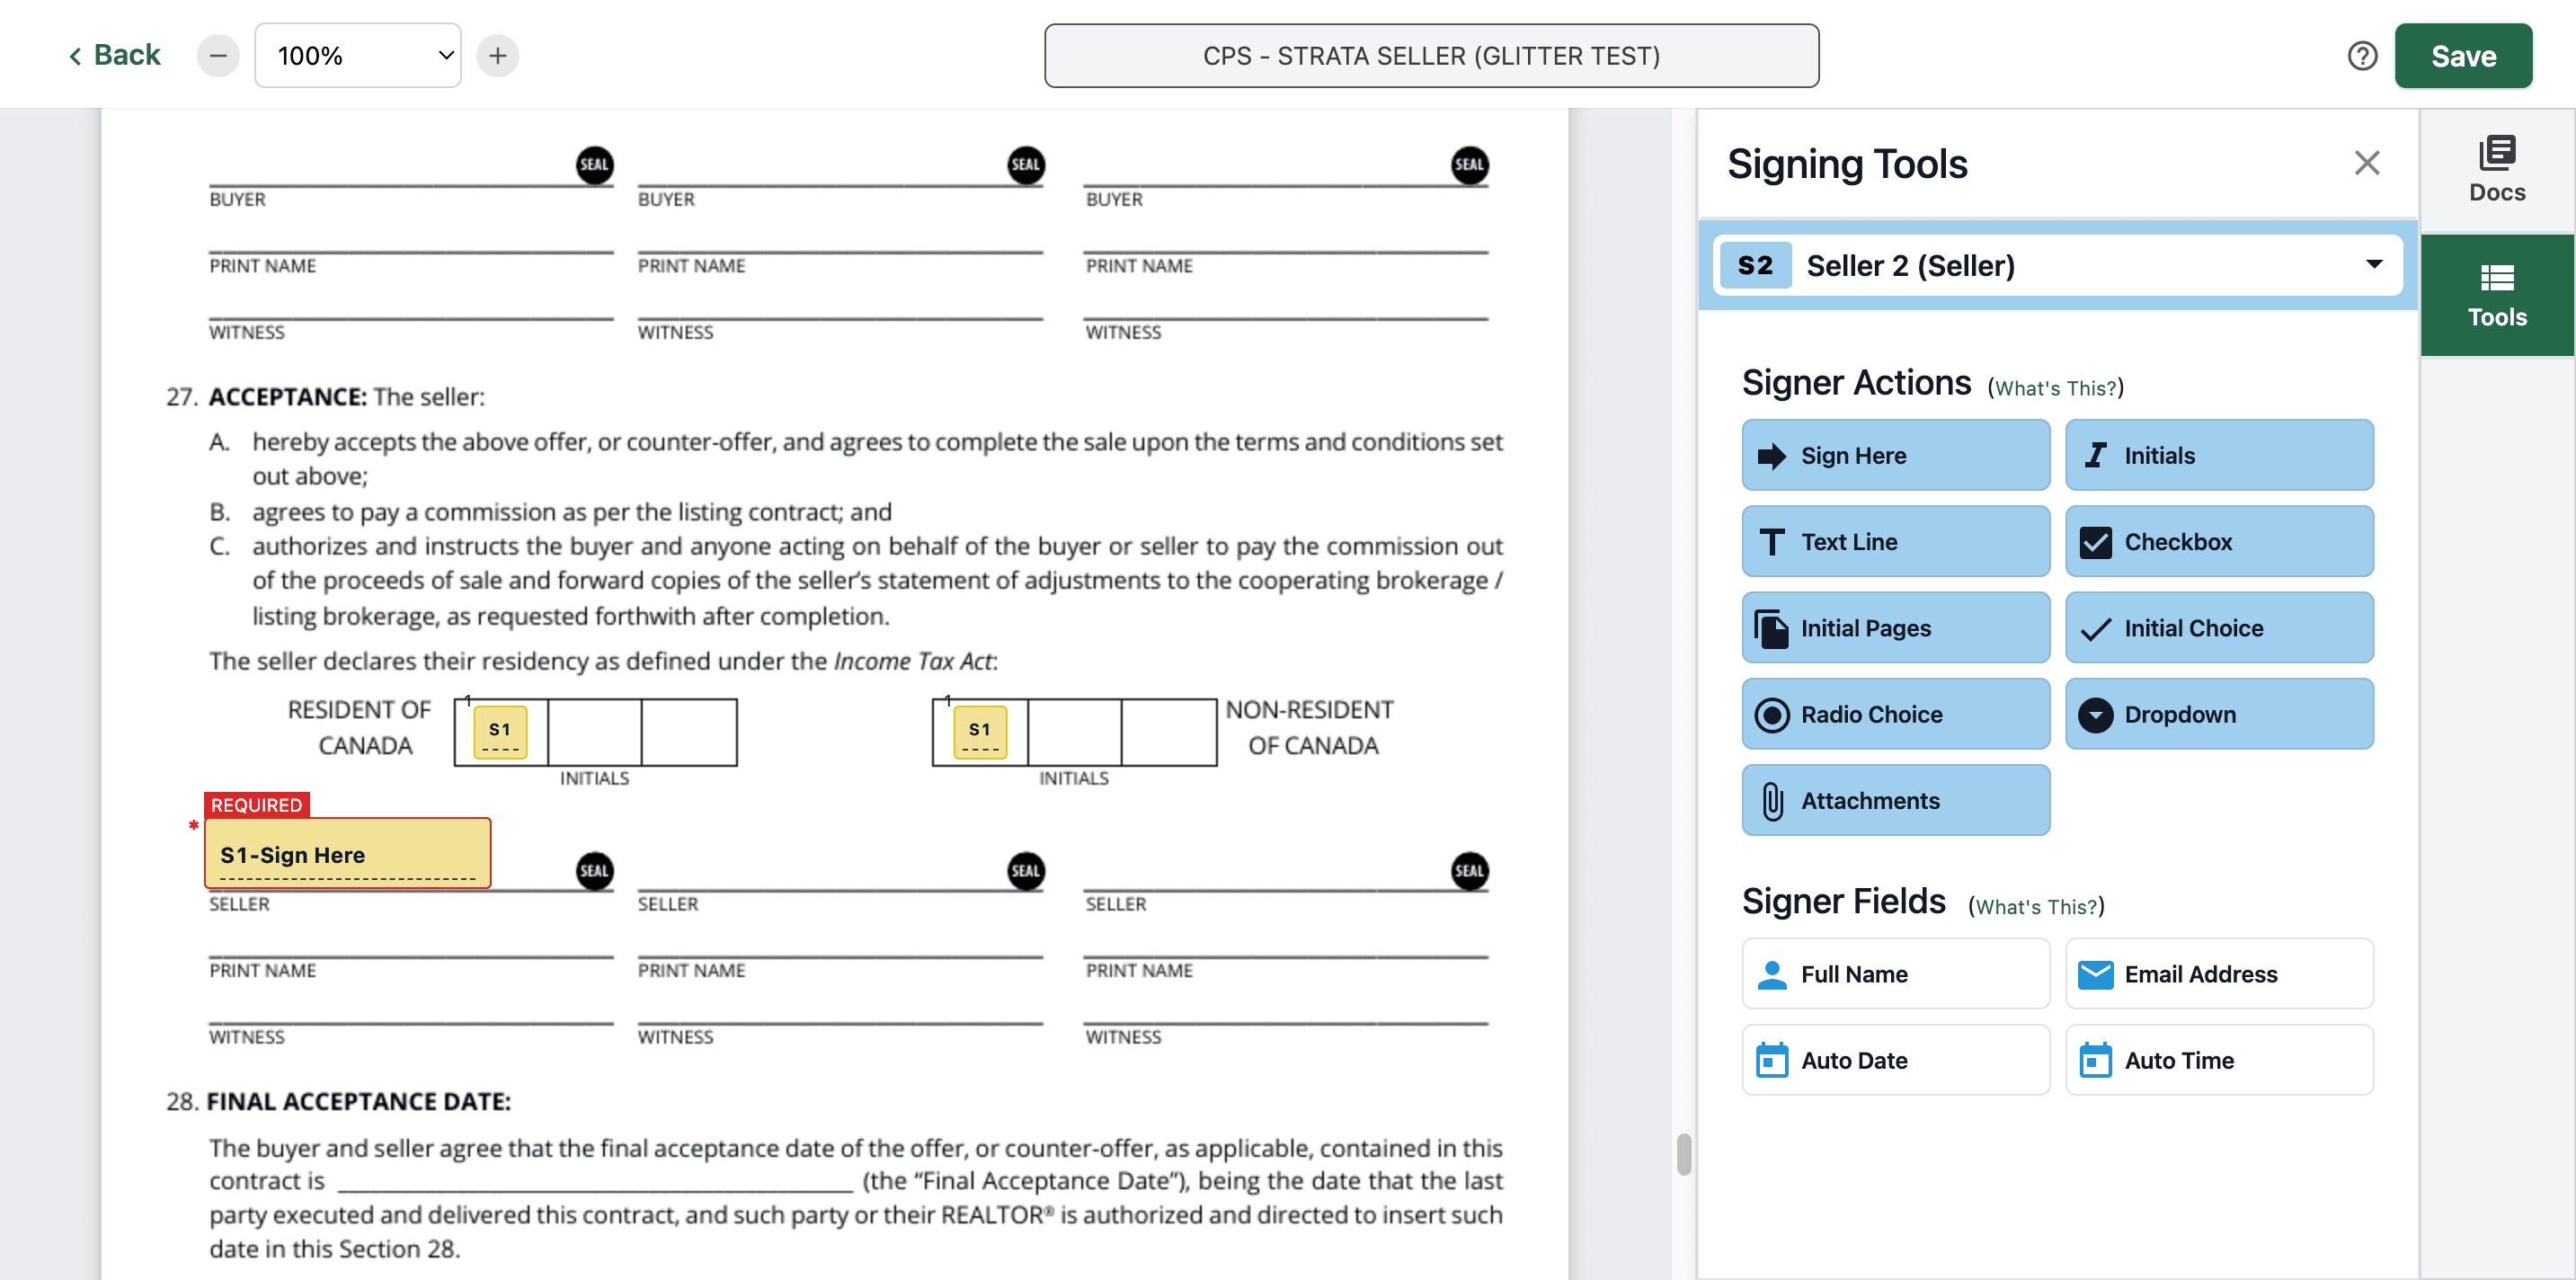Zoom out with the minus button
2576x1280 pixels.
[x=218, y=56]
